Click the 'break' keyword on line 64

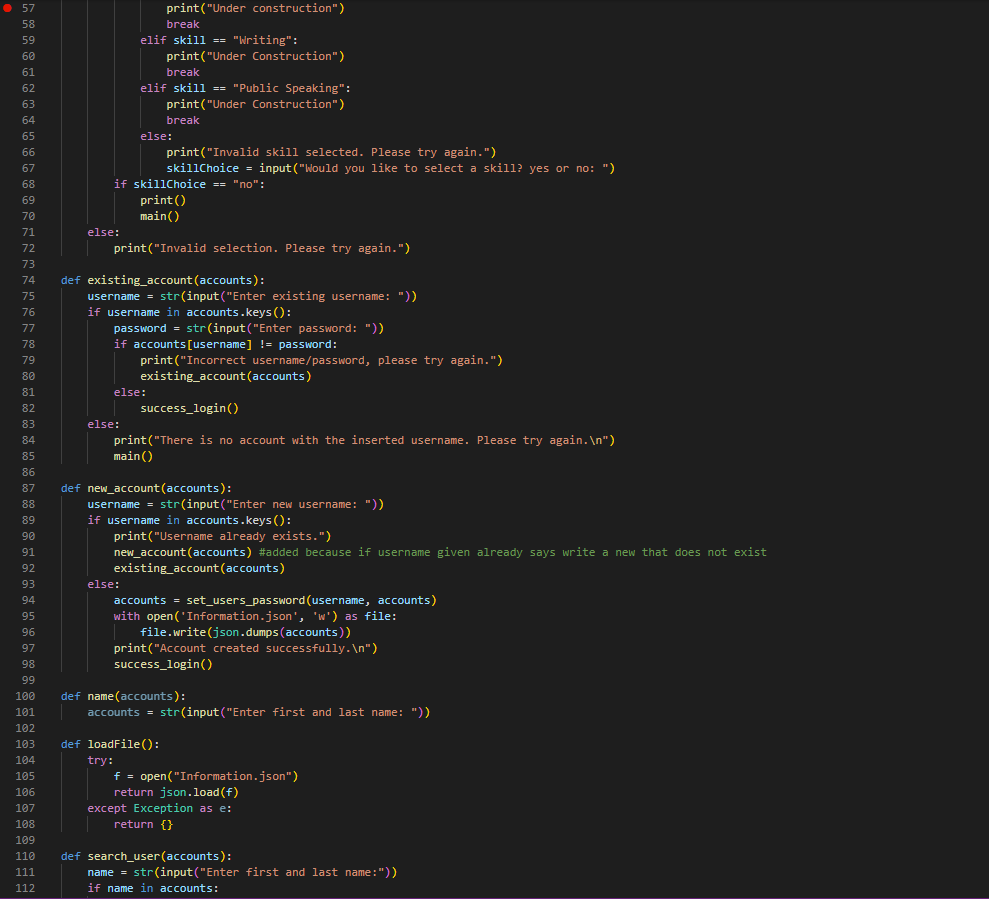pos(183,120)
